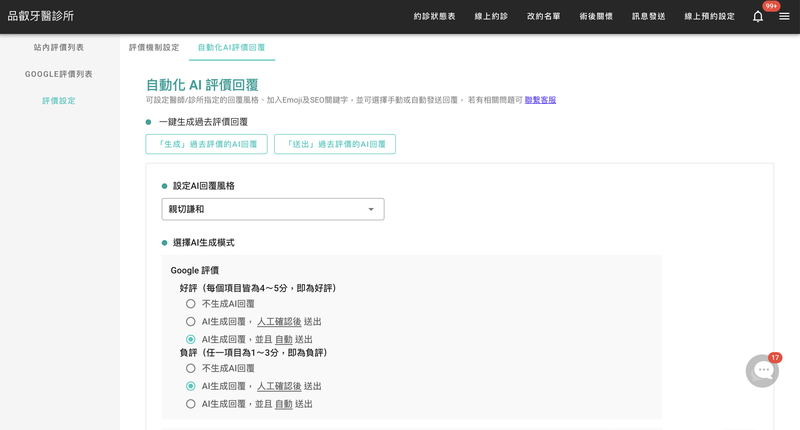This screenshot has width=800, height=430.
Task: Open 線上預約設定 in top navigation
Action: coord(709,16)
